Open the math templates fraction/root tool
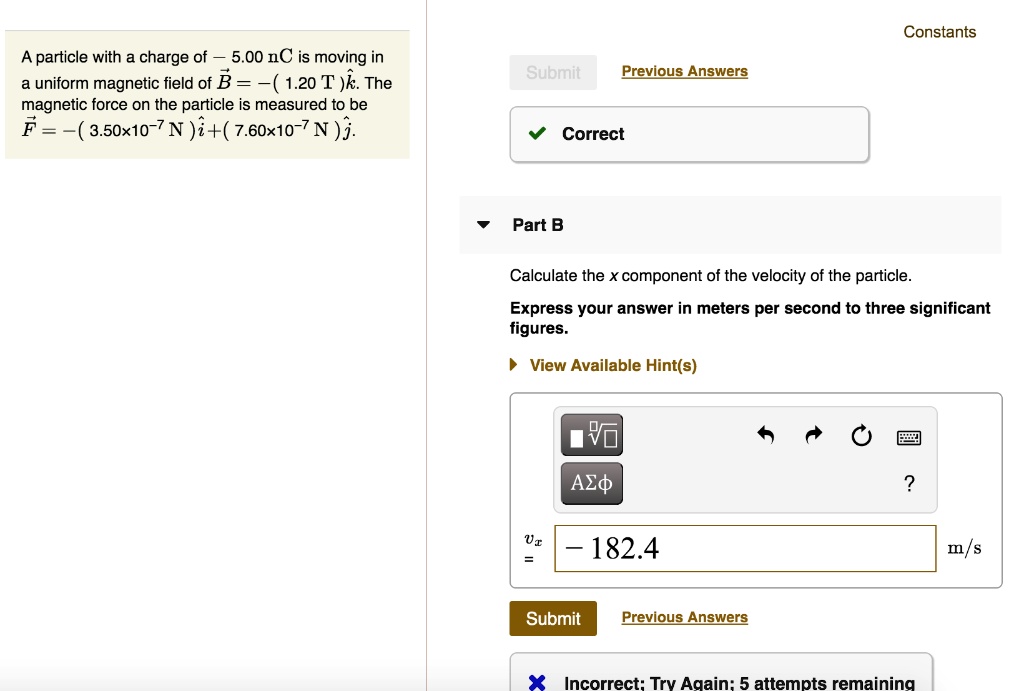The width and height of the screenshot is (1024, 691). (x=591, y=435)
